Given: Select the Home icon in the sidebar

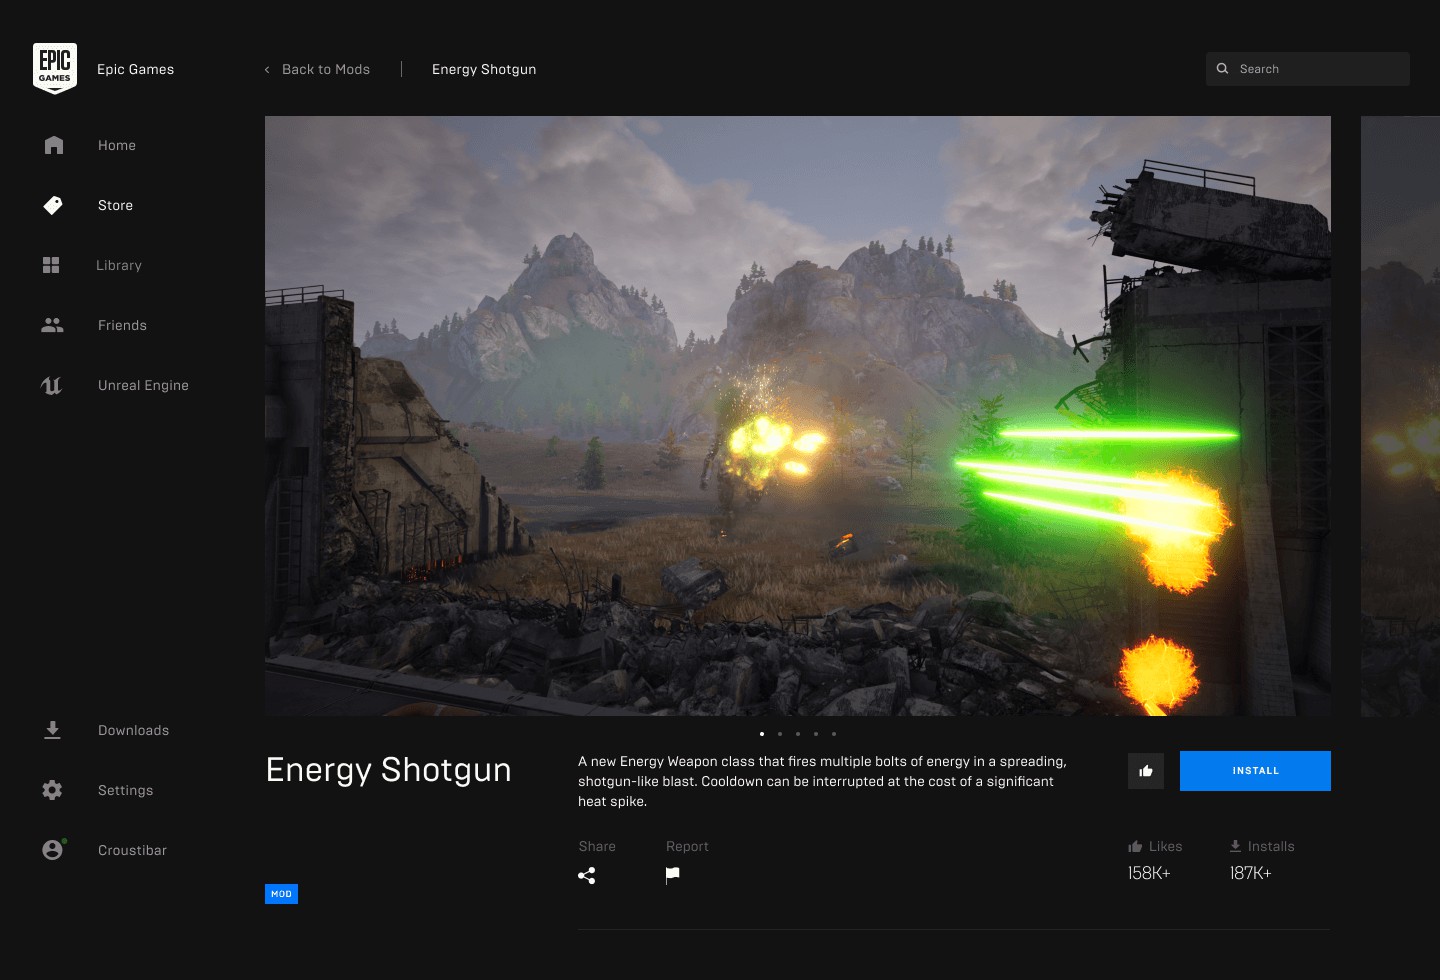Looking at the screenshot, I should point(52,145).
